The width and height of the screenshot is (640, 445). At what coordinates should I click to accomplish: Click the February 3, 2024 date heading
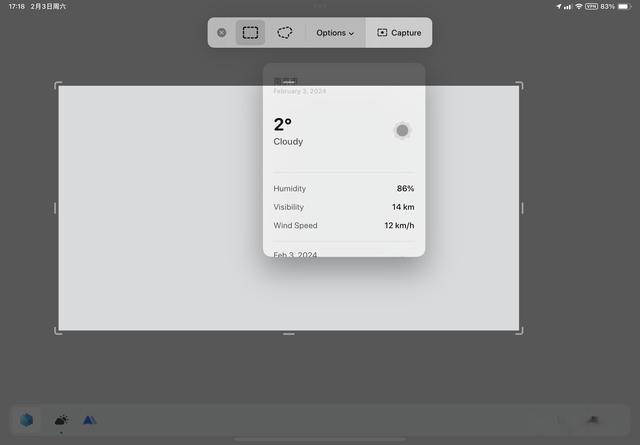tap(300, 91)
